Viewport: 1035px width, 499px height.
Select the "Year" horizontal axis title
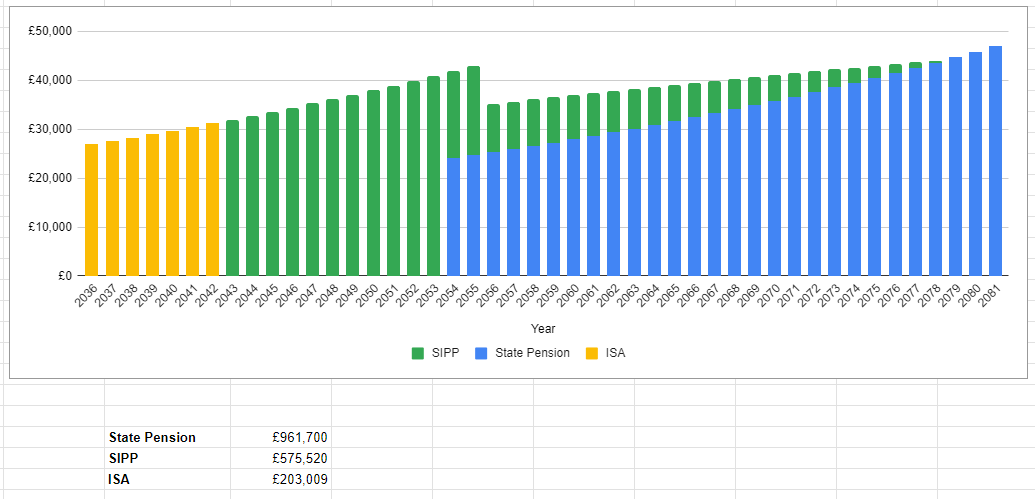(543, 328)
